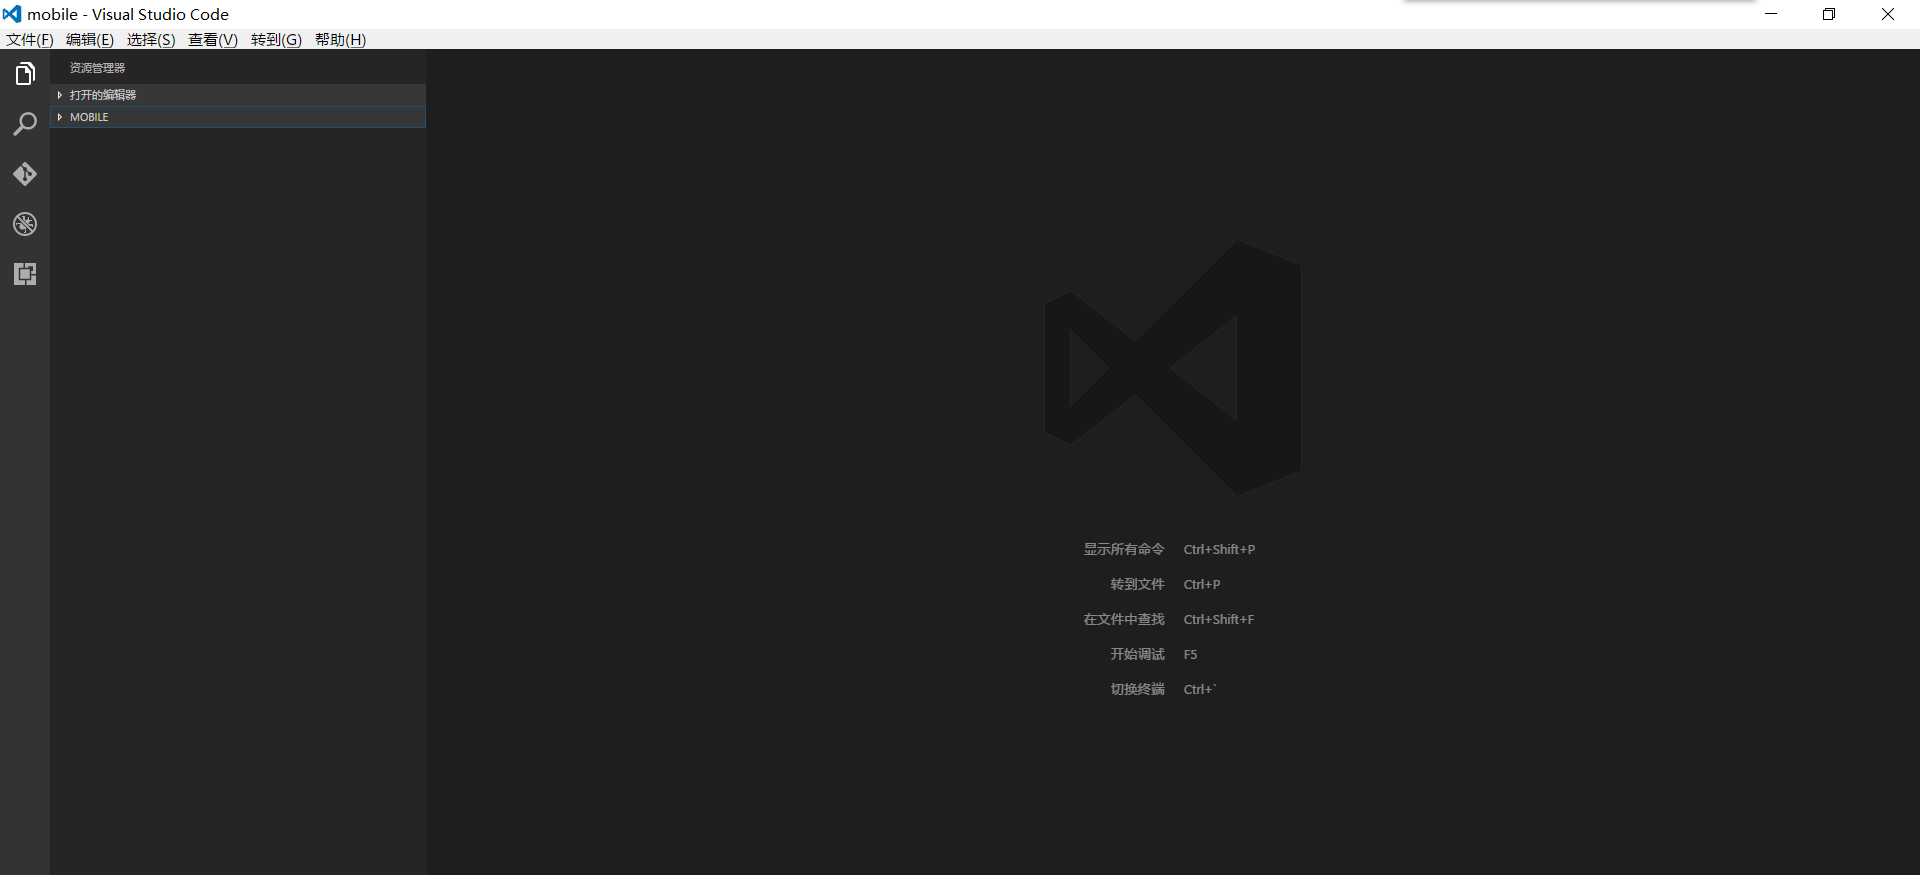Viewport: 1920px width, 875px height.
Task: Click the 在文件中查找 hint text
Action: (1124, 619)
